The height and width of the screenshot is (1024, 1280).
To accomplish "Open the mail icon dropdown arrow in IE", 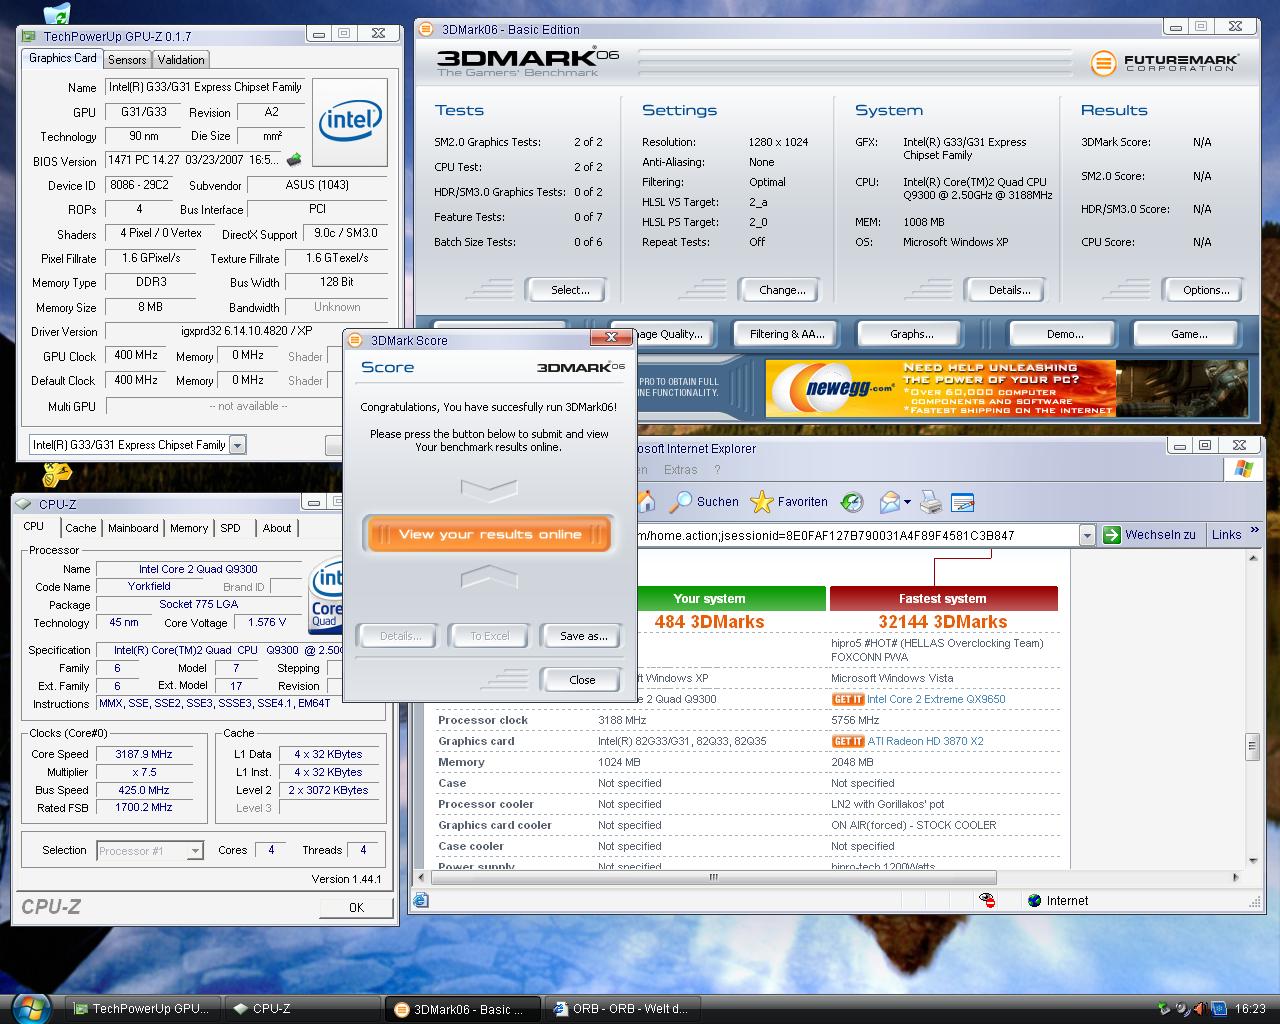I will click(907, 502).
